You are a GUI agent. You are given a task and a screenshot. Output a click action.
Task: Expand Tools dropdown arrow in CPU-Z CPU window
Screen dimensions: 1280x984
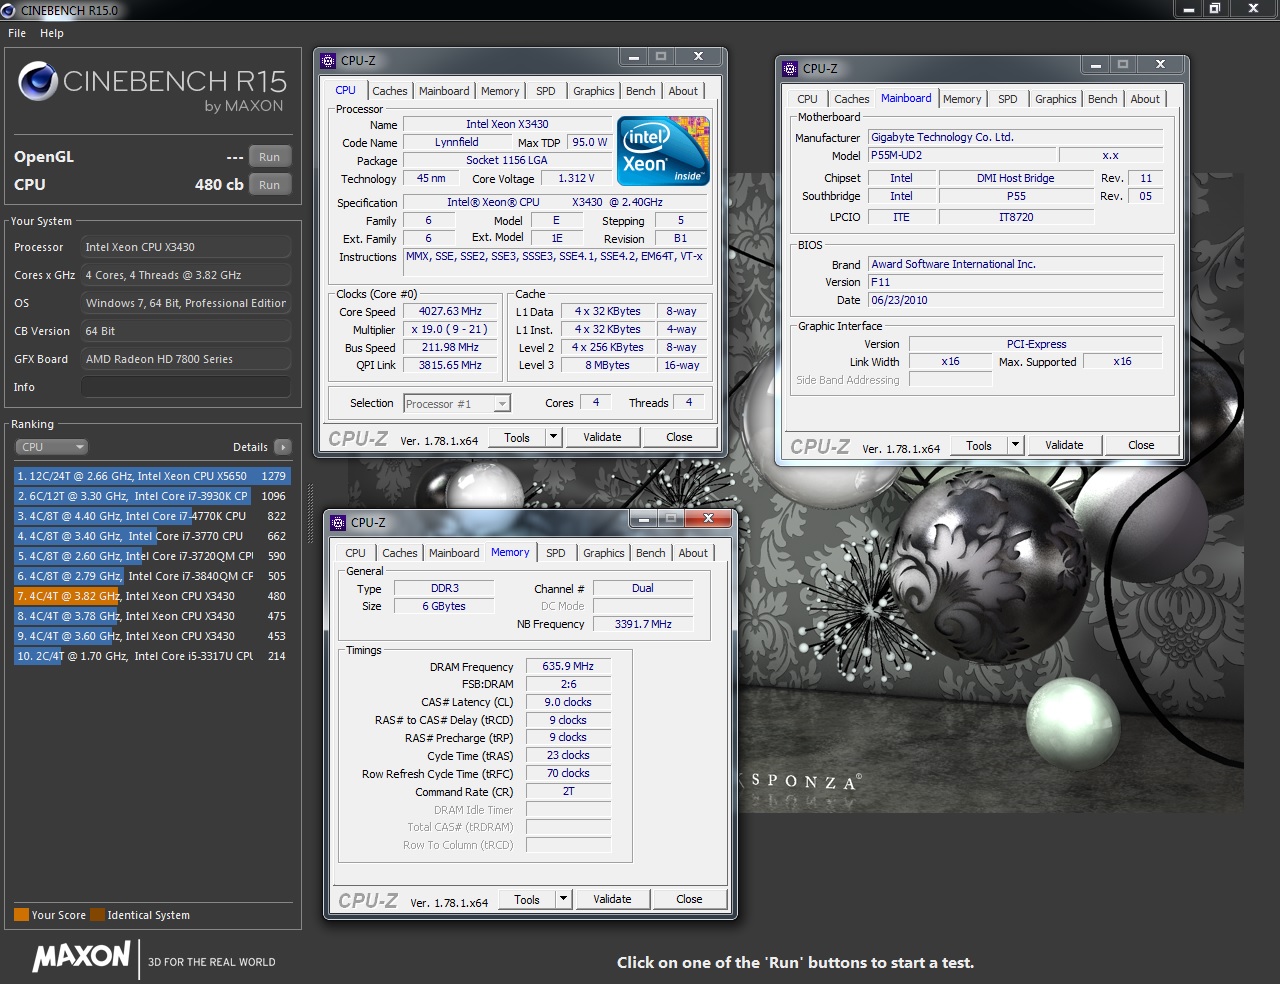pos(553,437)
